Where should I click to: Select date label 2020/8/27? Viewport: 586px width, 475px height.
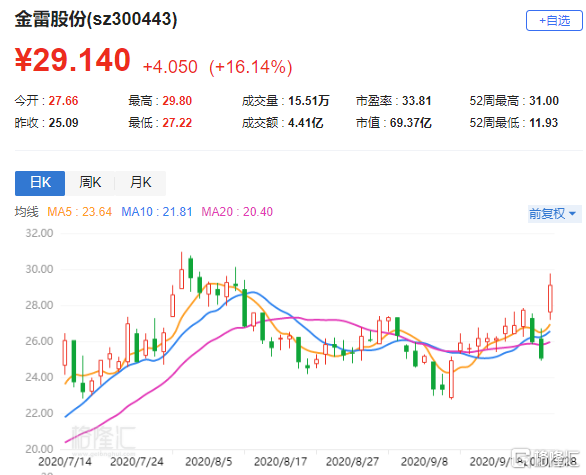[x=352, y=462]
